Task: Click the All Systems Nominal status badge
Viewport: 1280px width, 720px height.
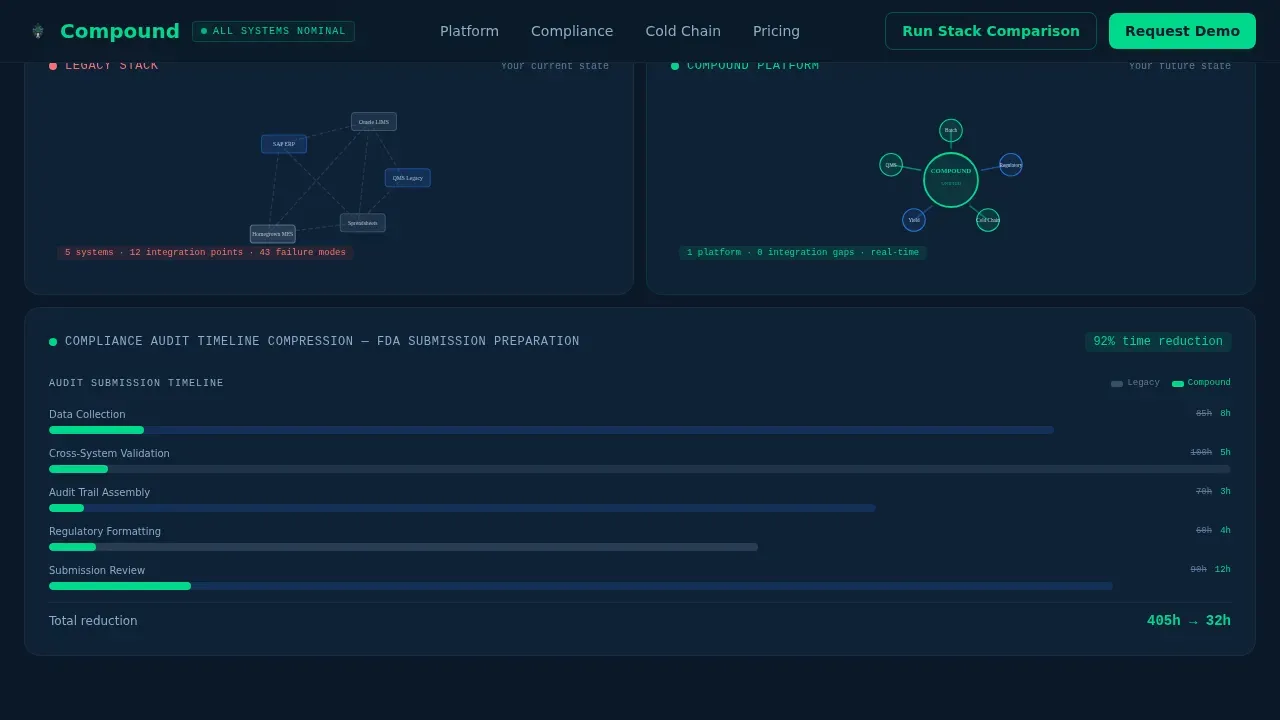Action: pos(273,31)
